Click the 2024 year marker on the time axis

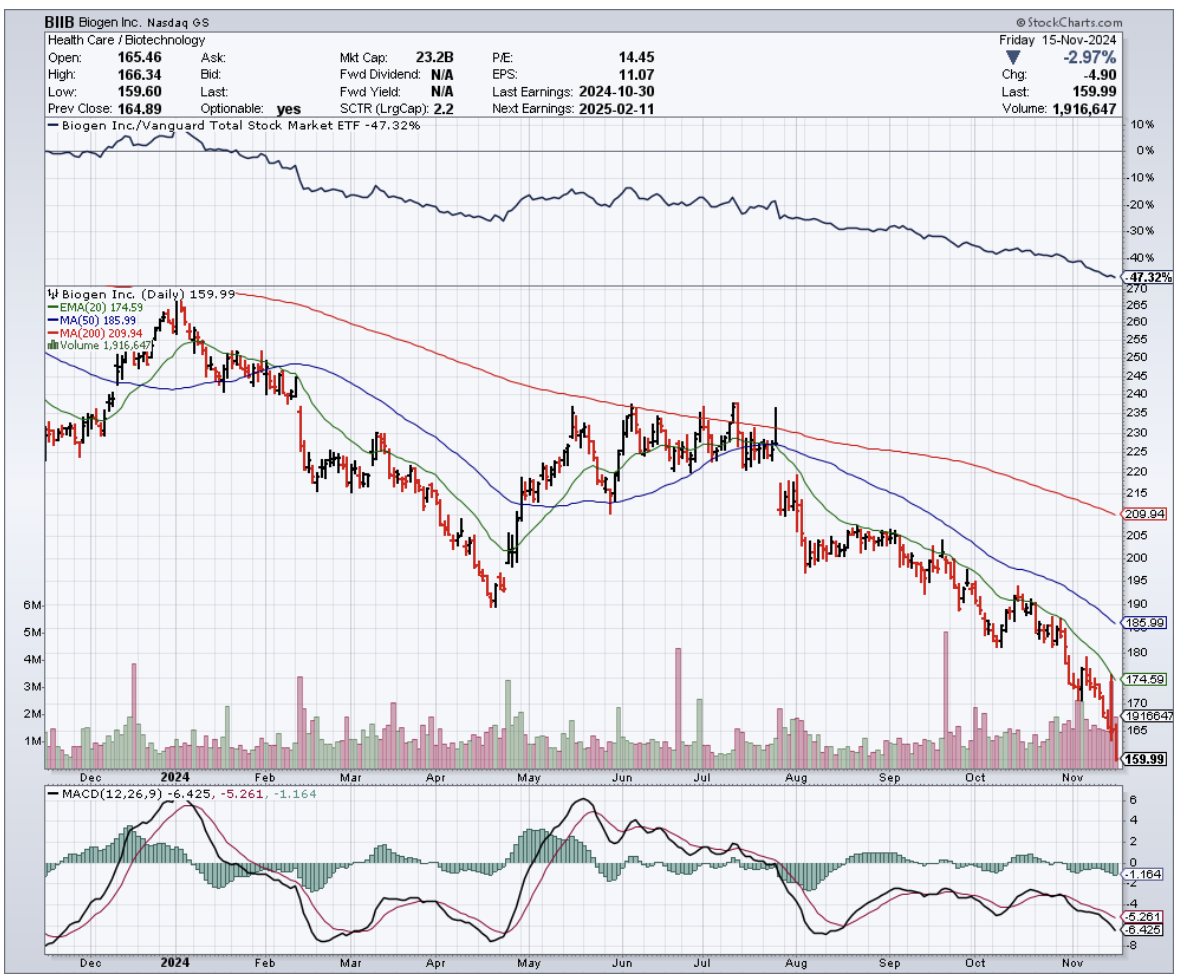(175, 776)
